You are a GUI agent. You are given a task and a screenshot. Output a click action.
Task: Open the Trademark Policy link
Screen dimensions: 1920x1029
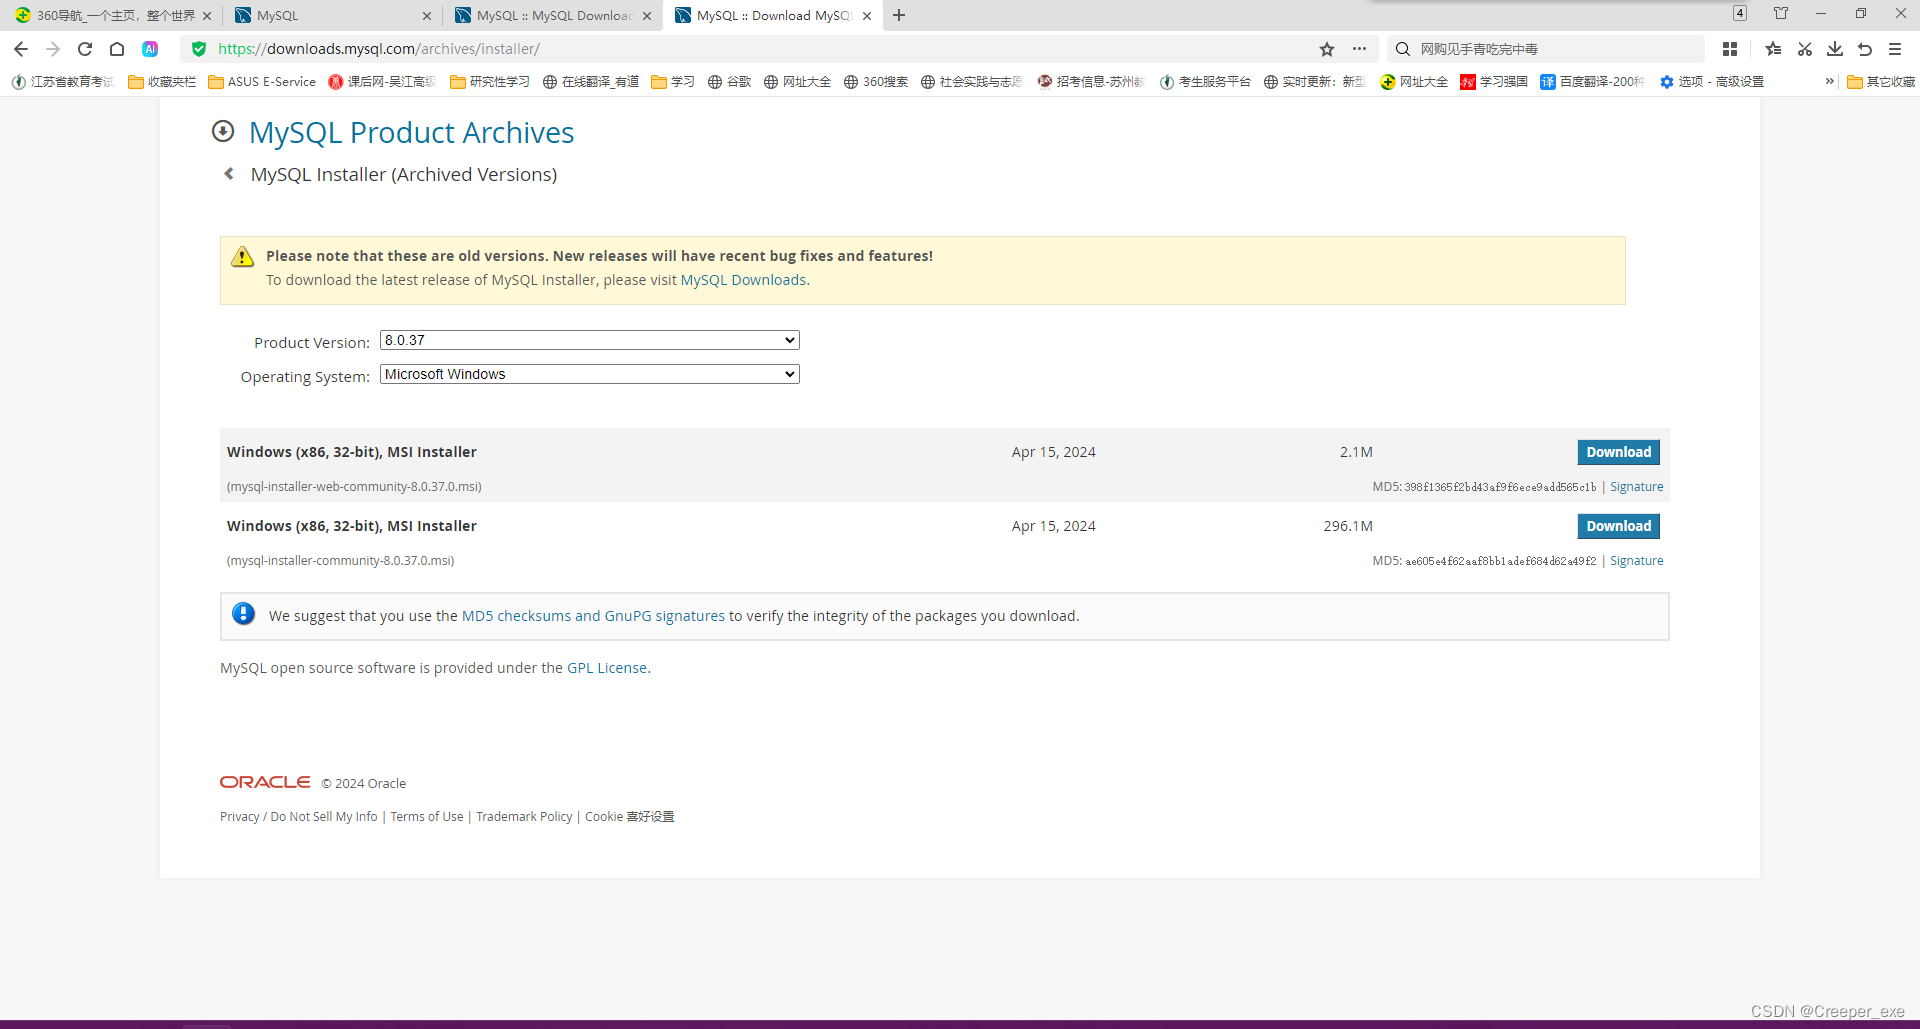(524, 817)
